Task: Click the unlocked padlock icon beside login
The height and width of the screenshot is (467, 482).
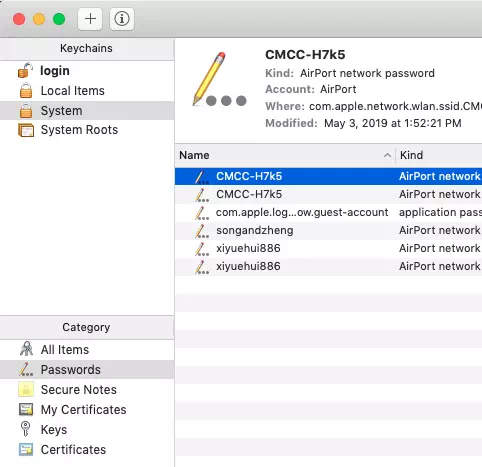Action: (x=25, y=70)
